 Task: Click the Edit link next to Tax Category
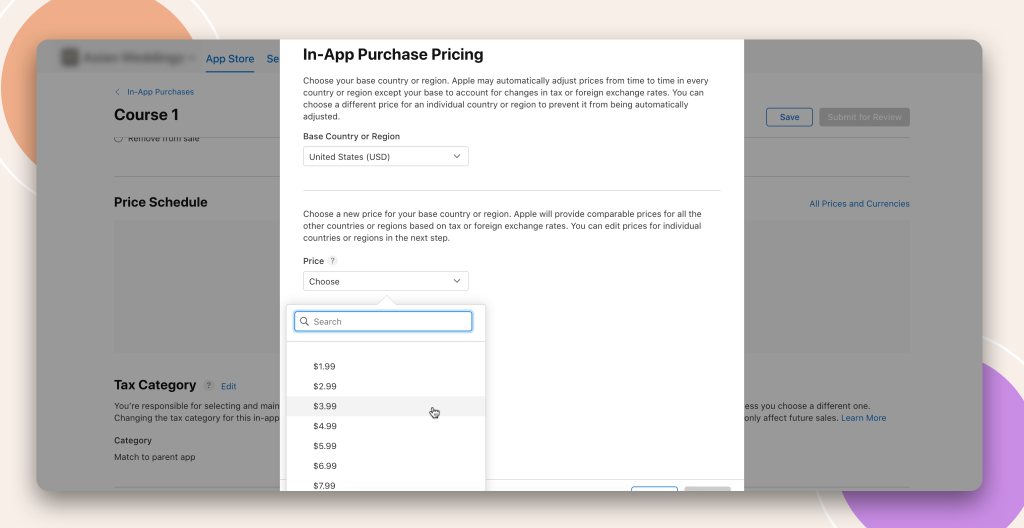click(229, 386)
